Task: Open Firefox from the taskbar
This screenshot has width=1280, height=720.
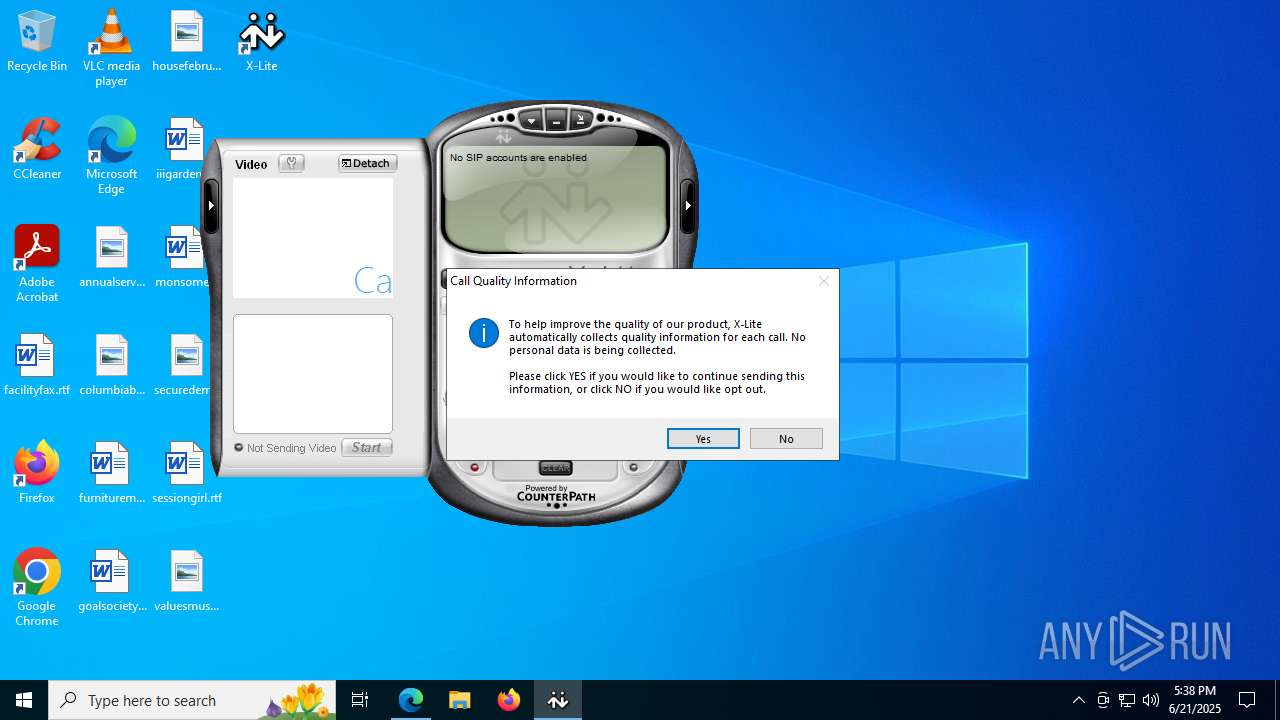Action: coord(508,700)
